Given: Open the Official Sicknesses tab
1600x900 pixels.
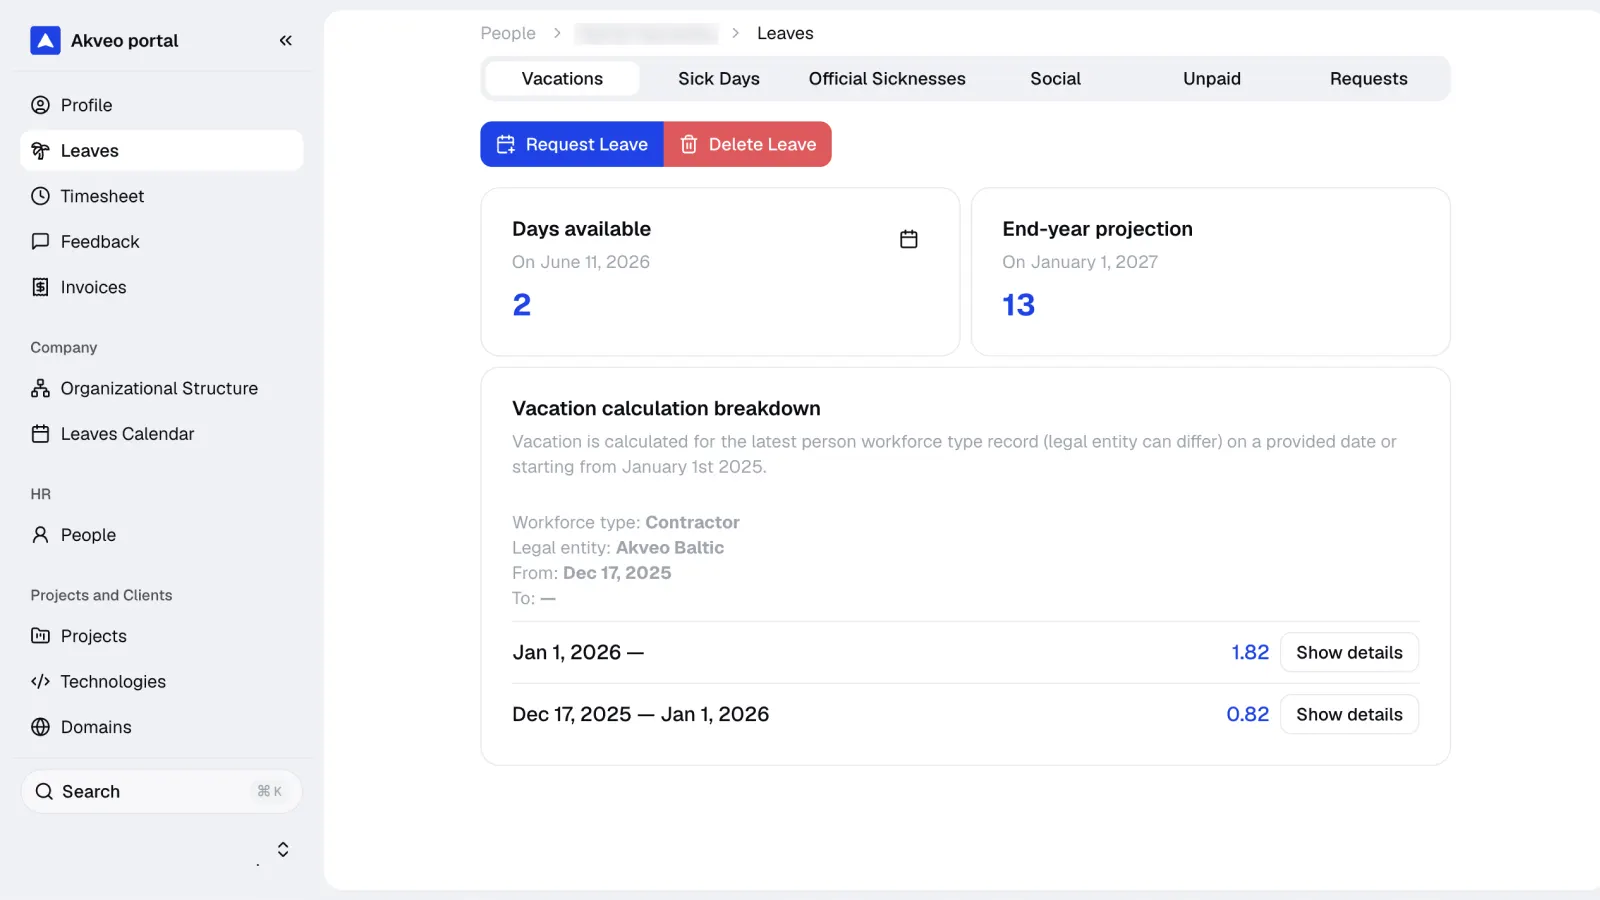Looking at the screenshot, I should pyautogui.click(x=887, y=79).
